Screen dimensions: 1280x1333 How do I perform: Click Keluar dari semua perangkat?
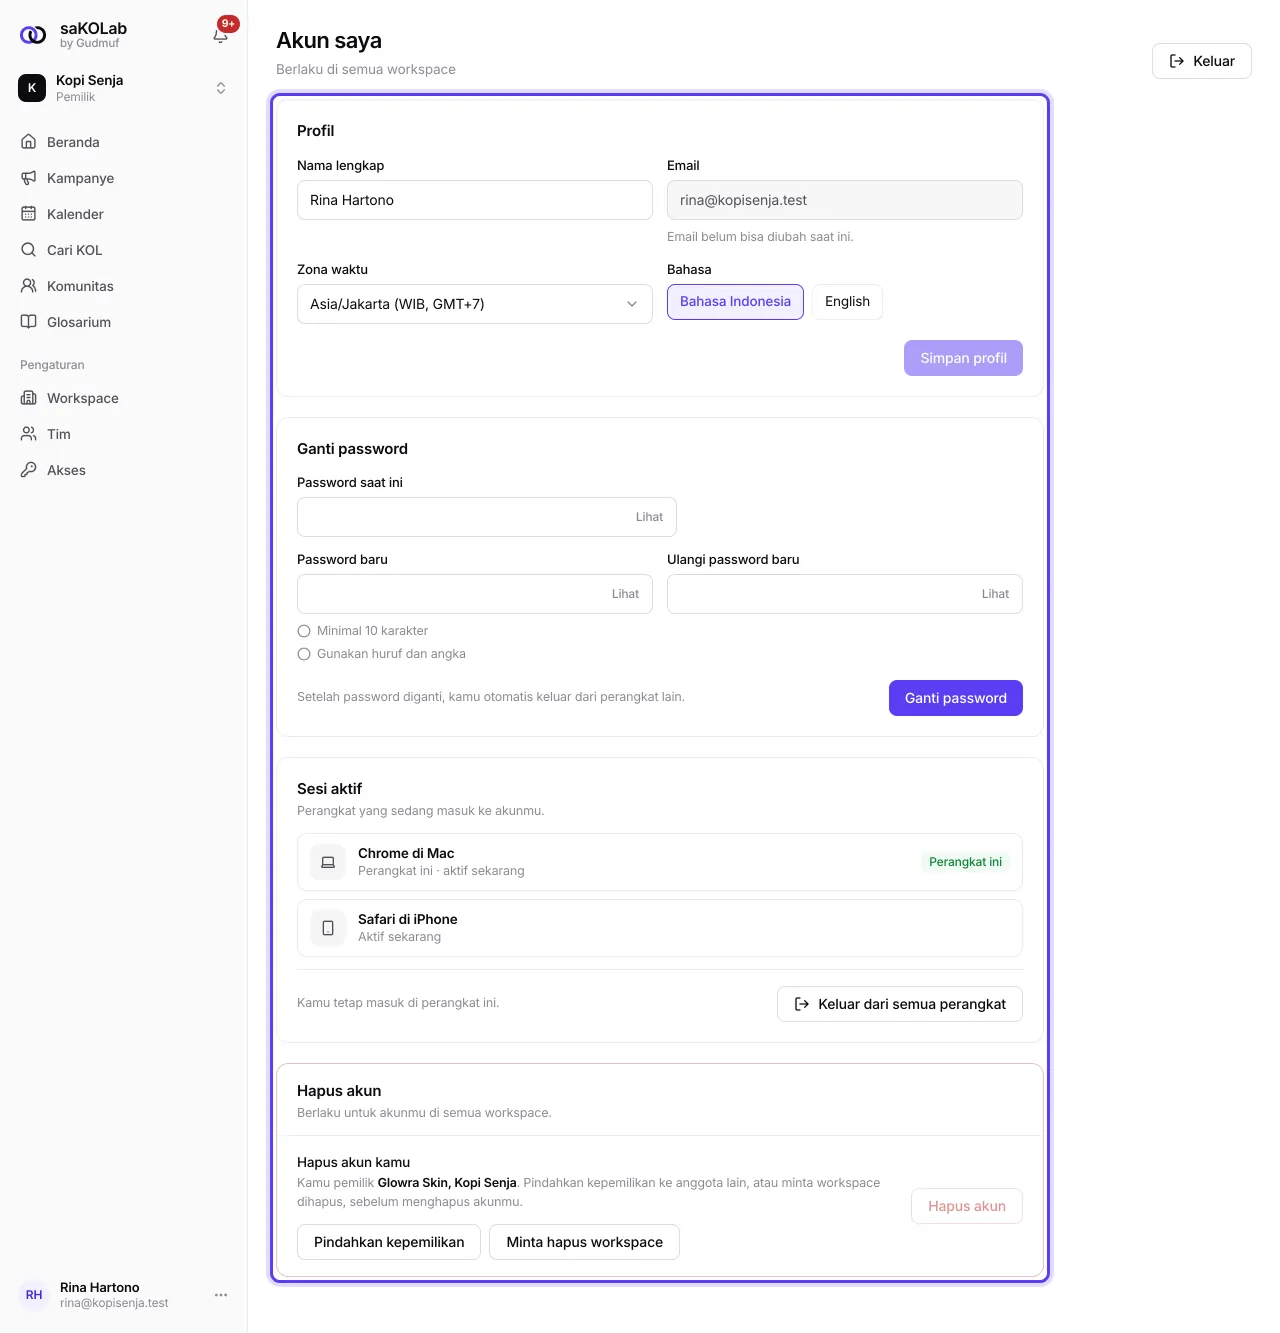(899, 1004)
